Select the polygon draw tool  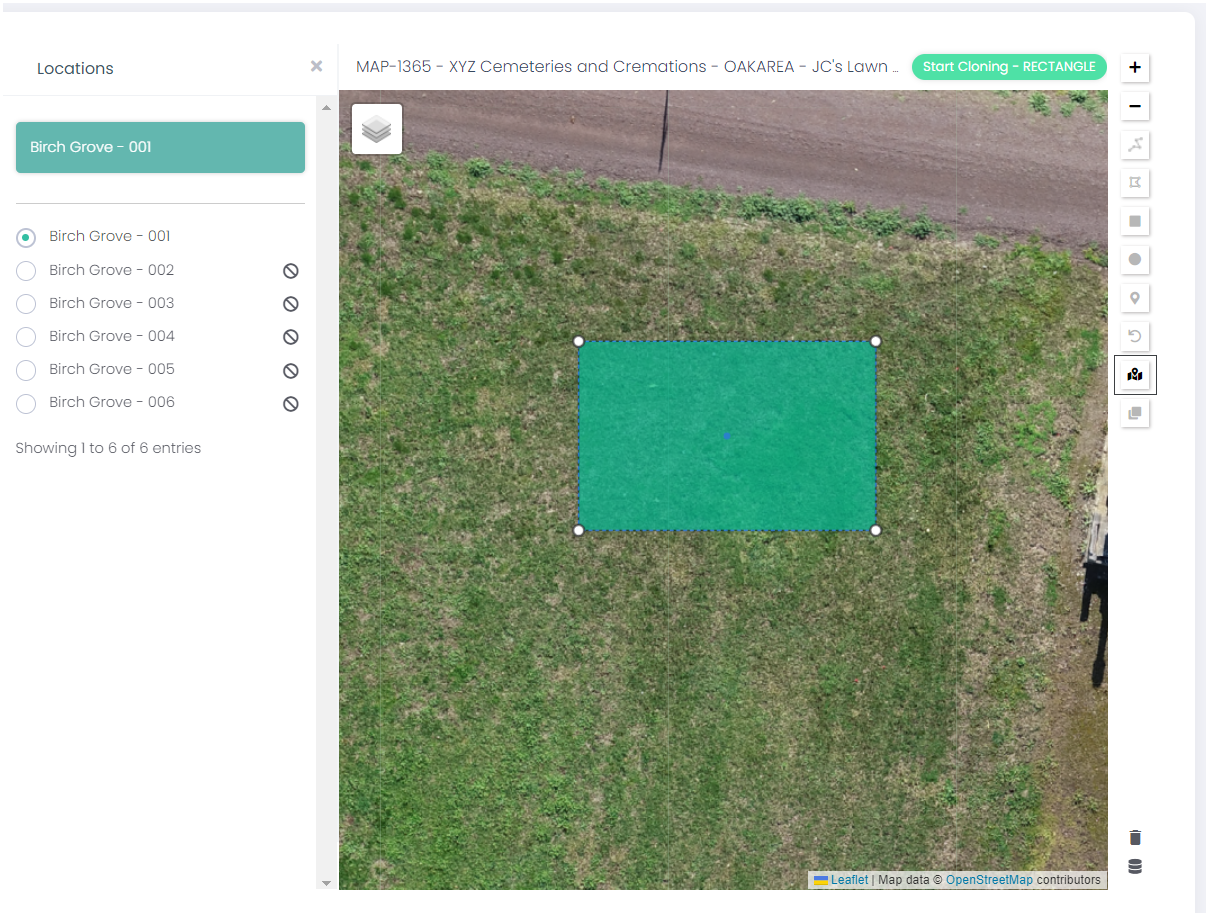(1135, 183)
